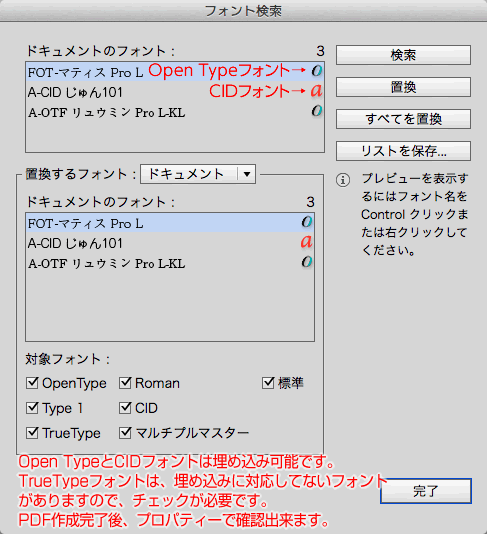The width and height of the screenshot is (487, 534).
Task: Toggle the マルチプルマスター checkbox
Action: pos(125,433)
